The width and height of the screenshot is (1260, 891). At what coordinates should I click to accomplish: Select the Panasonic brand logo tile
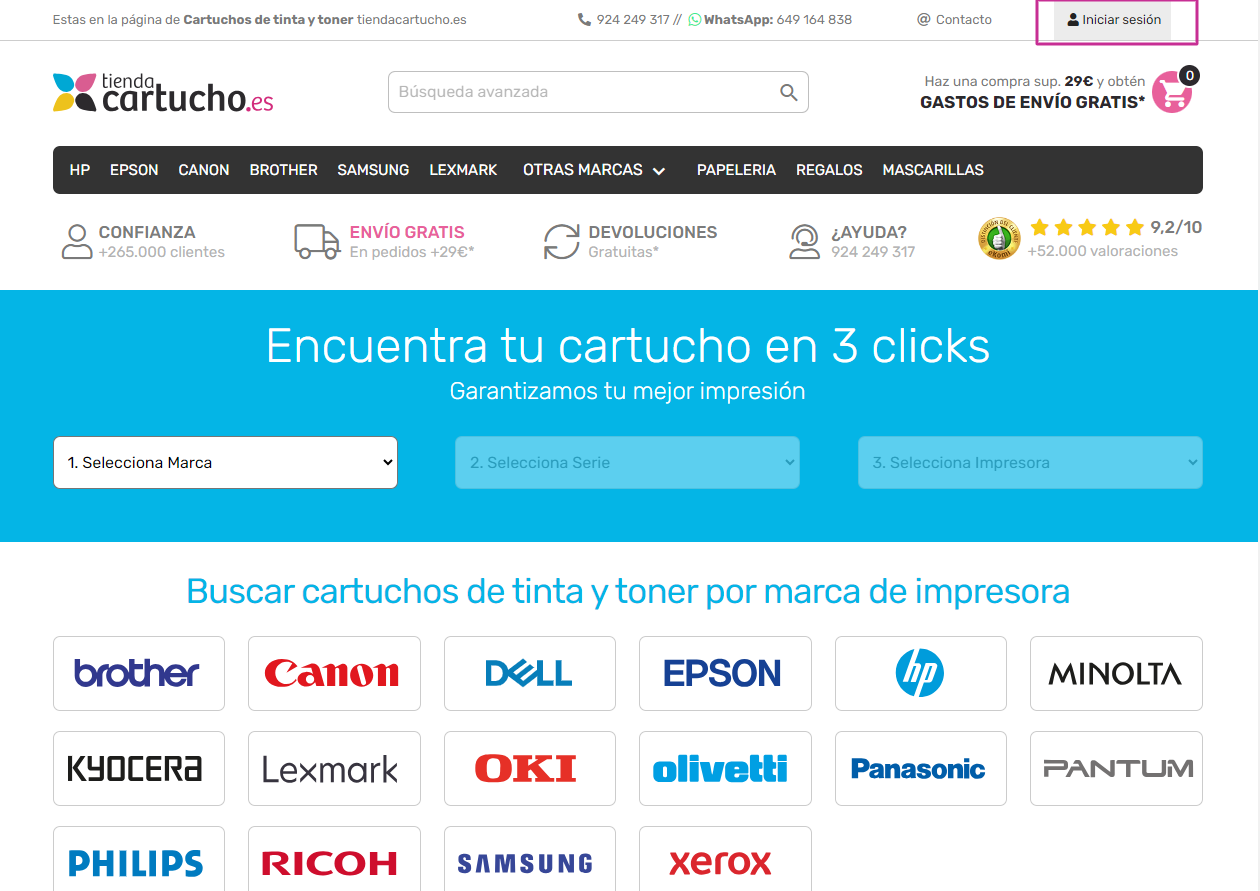(x=921, y=768)
